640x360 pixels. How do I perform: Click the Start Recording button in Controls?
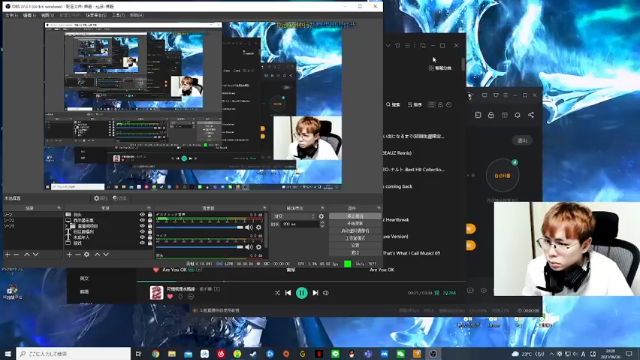click(355, 223)
